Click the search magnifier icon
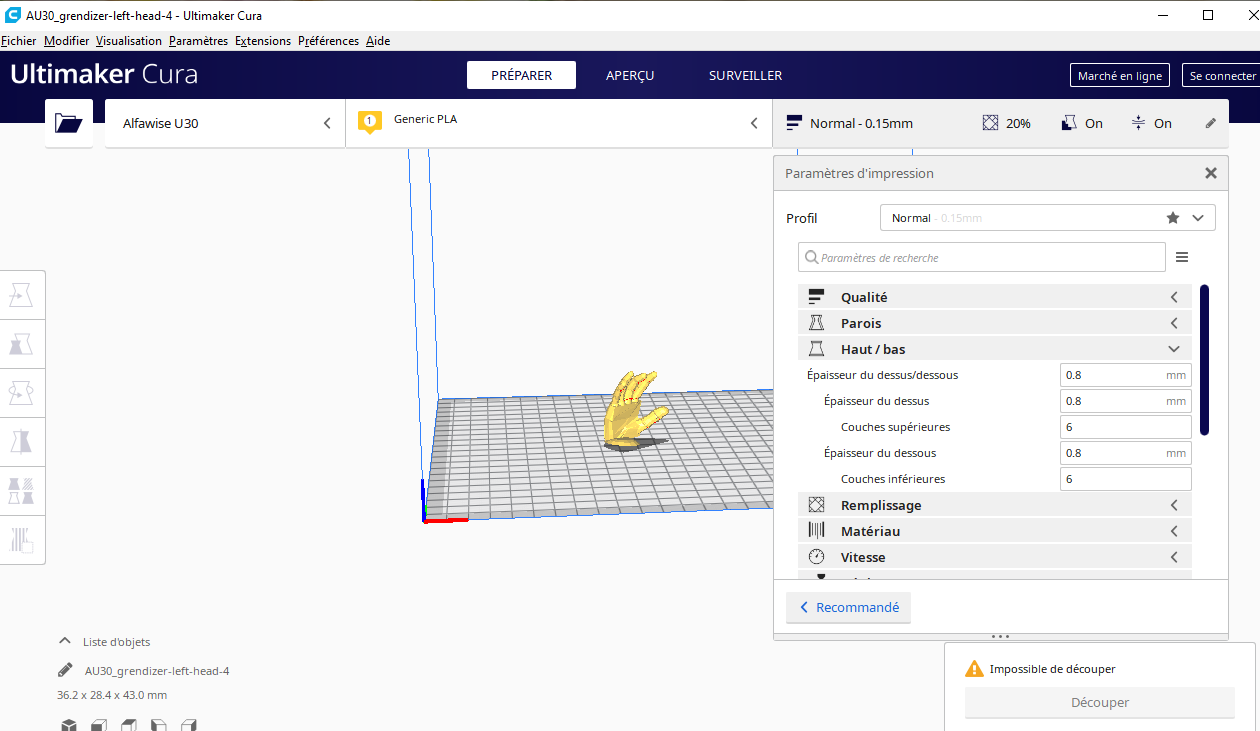Image resolution: width=1260 pixels, height=731 pixels. pyautogui.click(x=812, y=258)
